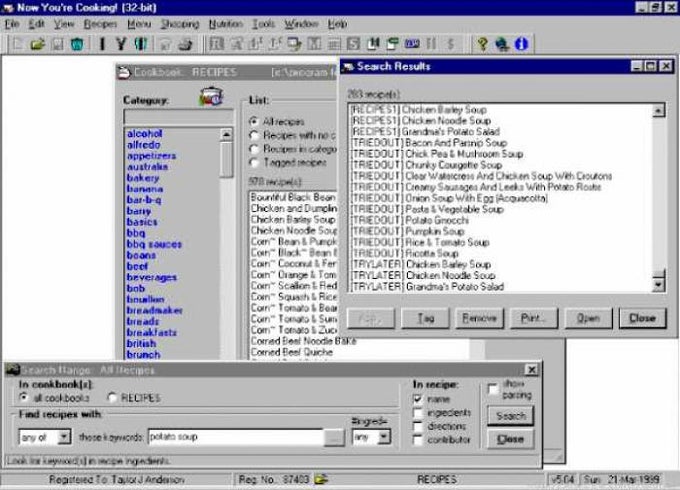This screenshot has height=490, width=680.
Task: Click the category list scrollbar thumb
Action: tap(226, 159)
